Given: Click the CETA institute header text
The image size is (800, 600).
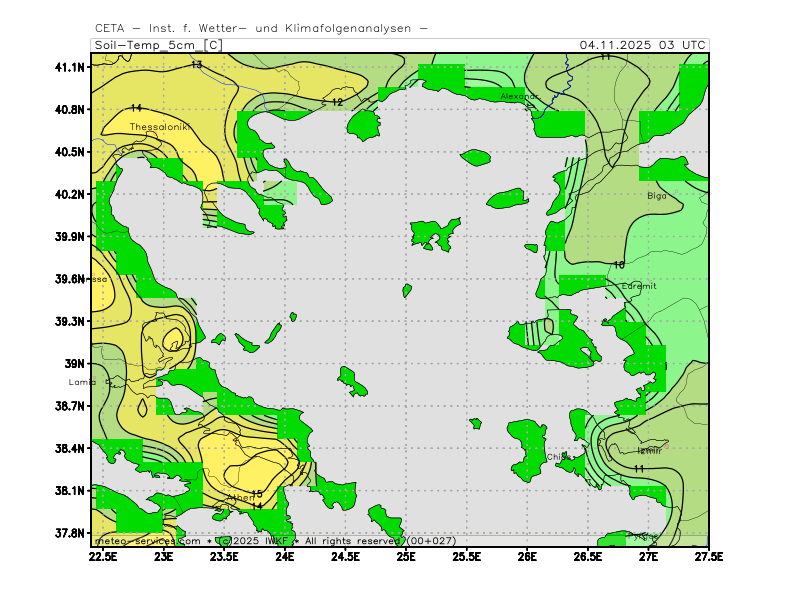Looking at the screenshot, I should click(261, 28).
